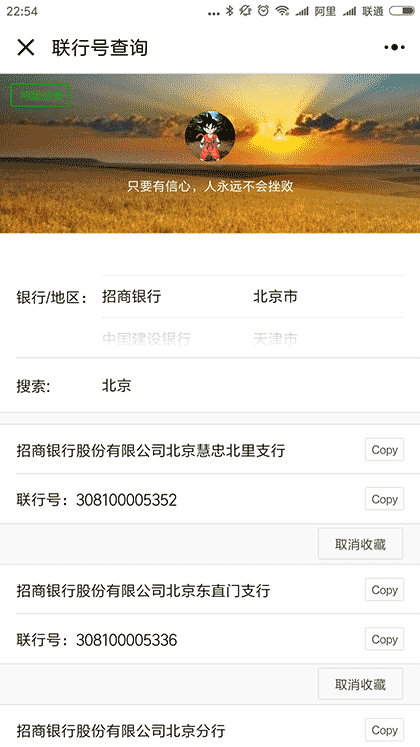Tap the text 联行号：308100005352
Image resolution: width=420 pixels, height=747 pixels.
pyautogui.click(x=97, y=500)
